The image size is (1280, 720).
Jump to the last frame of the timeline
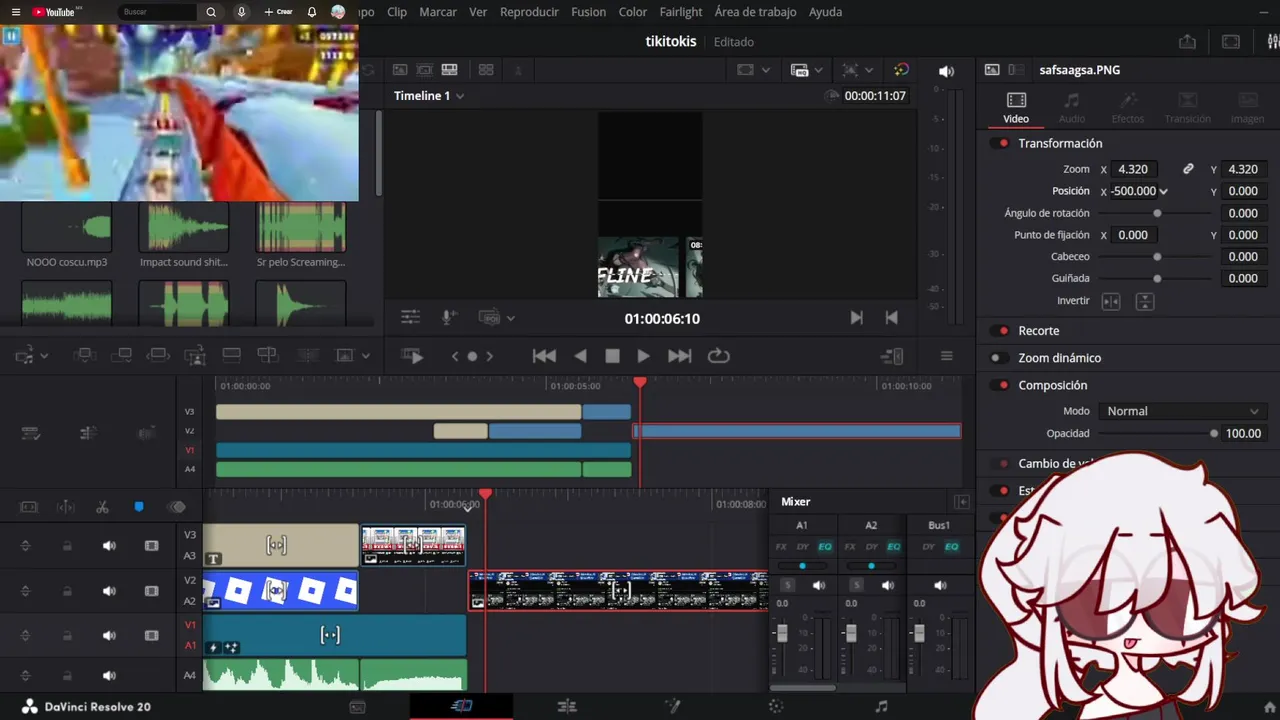[679, 356]
